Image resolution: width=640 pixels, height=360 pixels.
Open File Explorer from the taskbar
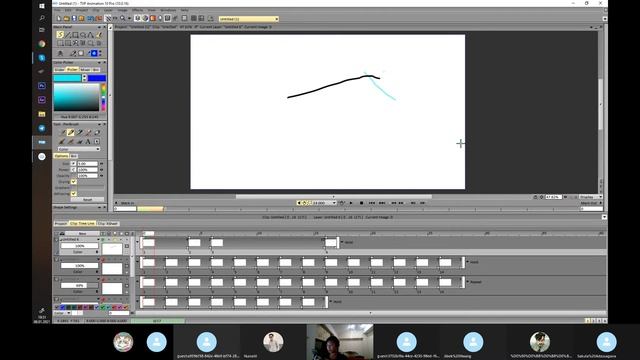click(x=42, y=114)
